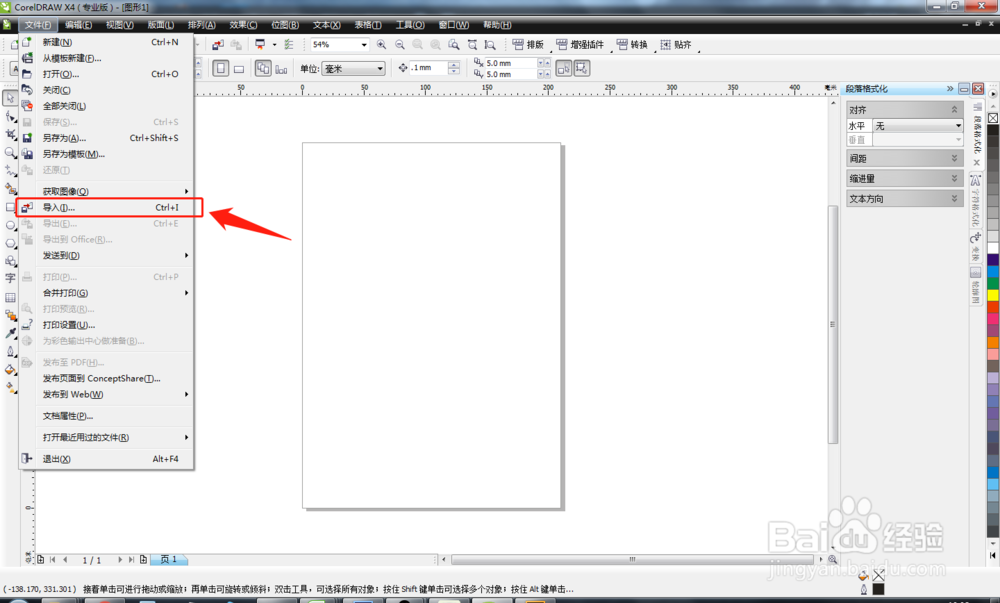Click the Zoom In magnifier icon

[381, 45]
